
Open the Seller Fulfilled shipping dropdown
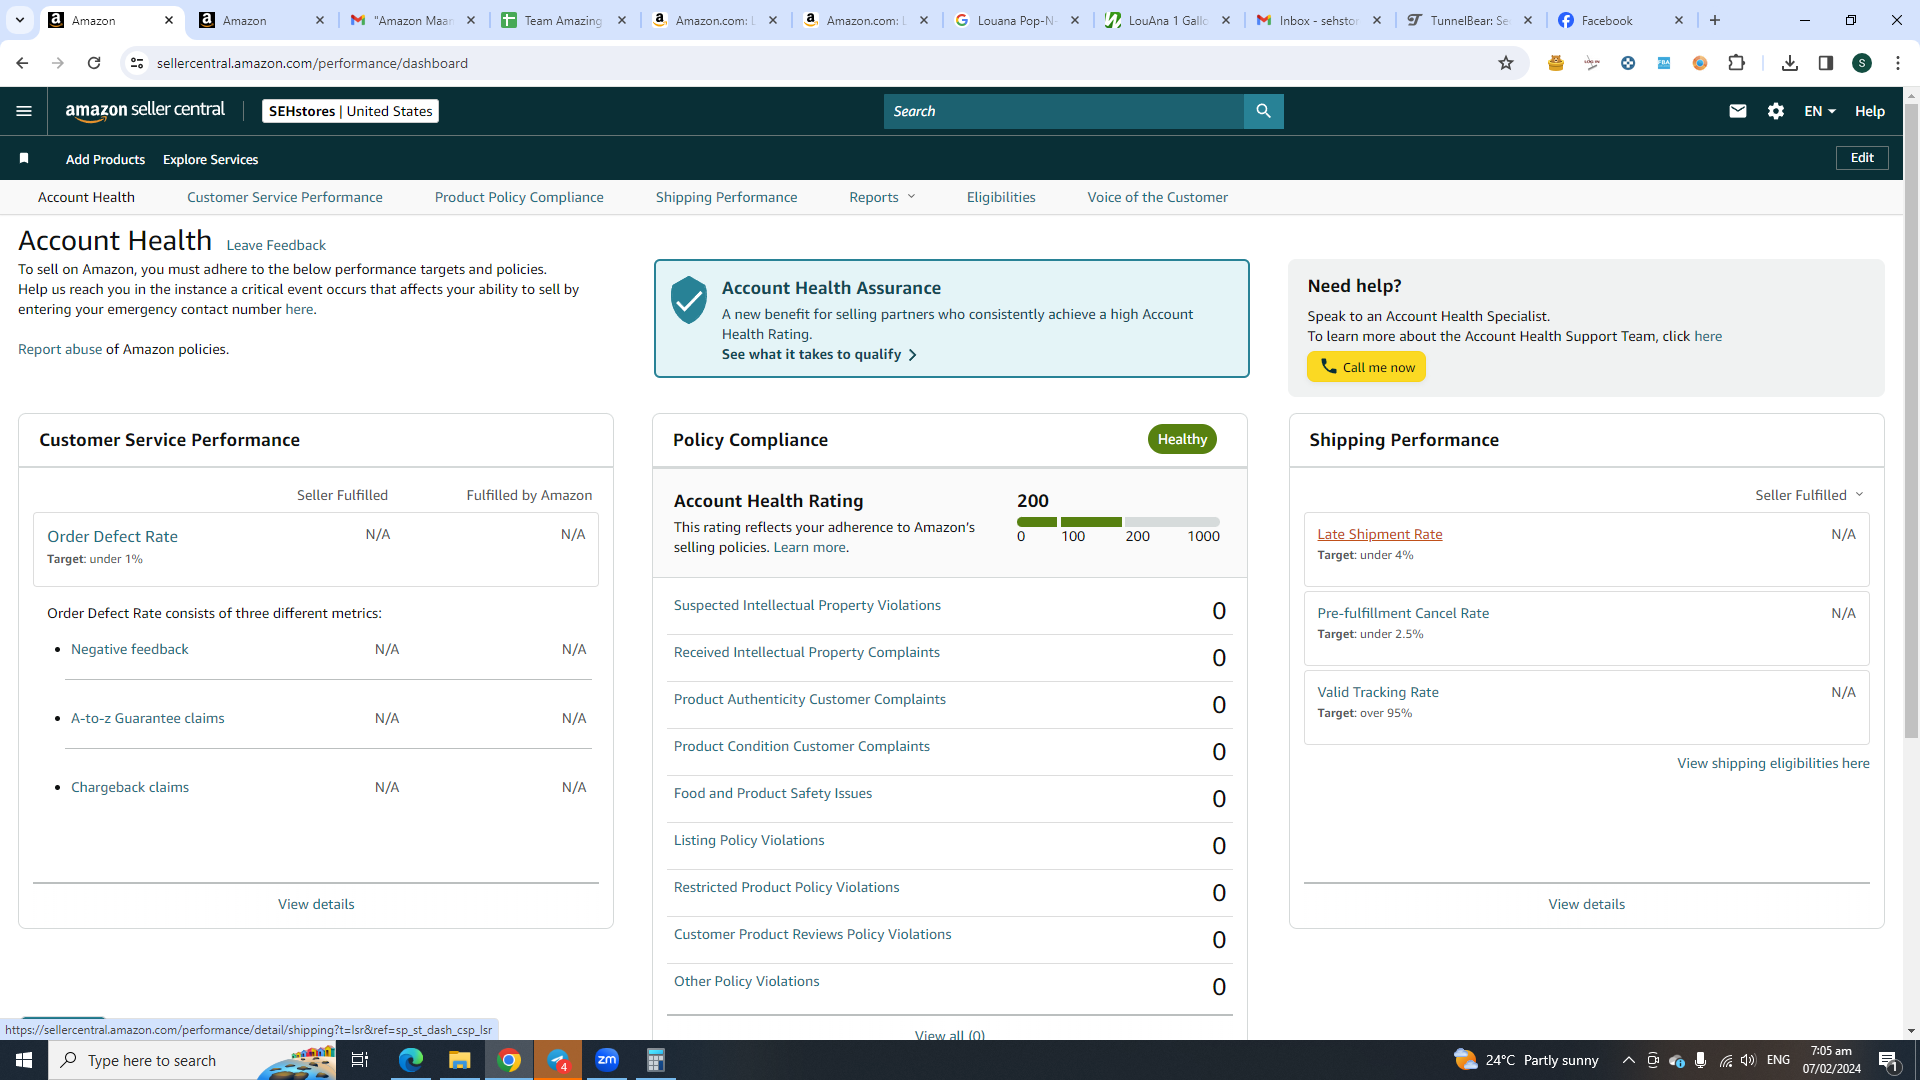[1809, 495]
